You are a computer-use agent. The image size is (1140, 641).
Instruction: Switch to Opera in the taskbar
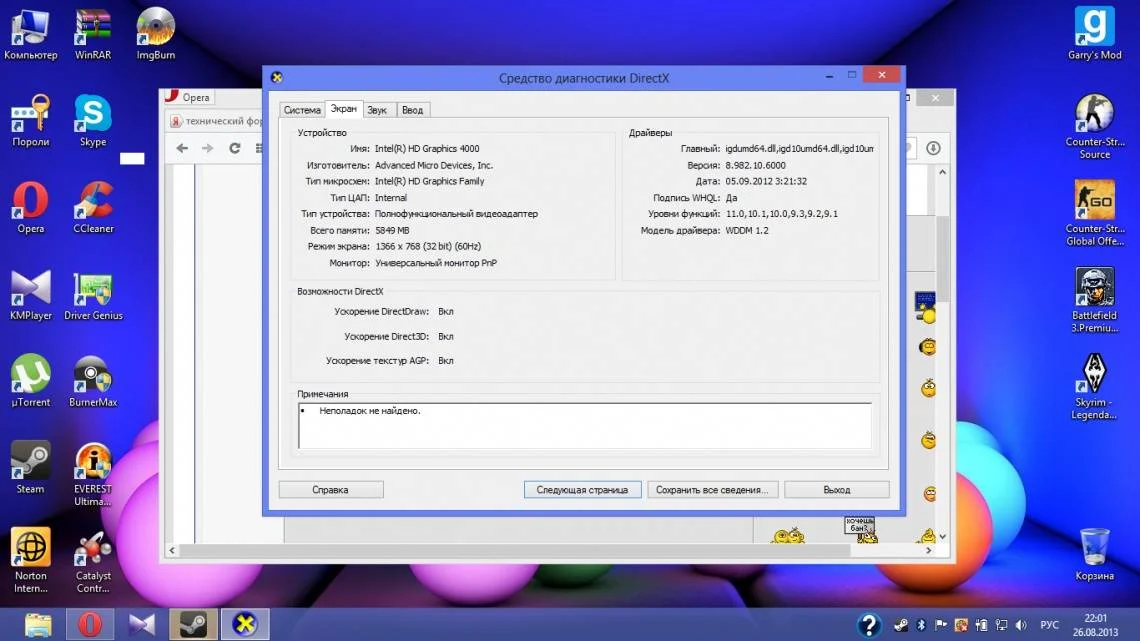click(x=90, y=624)
